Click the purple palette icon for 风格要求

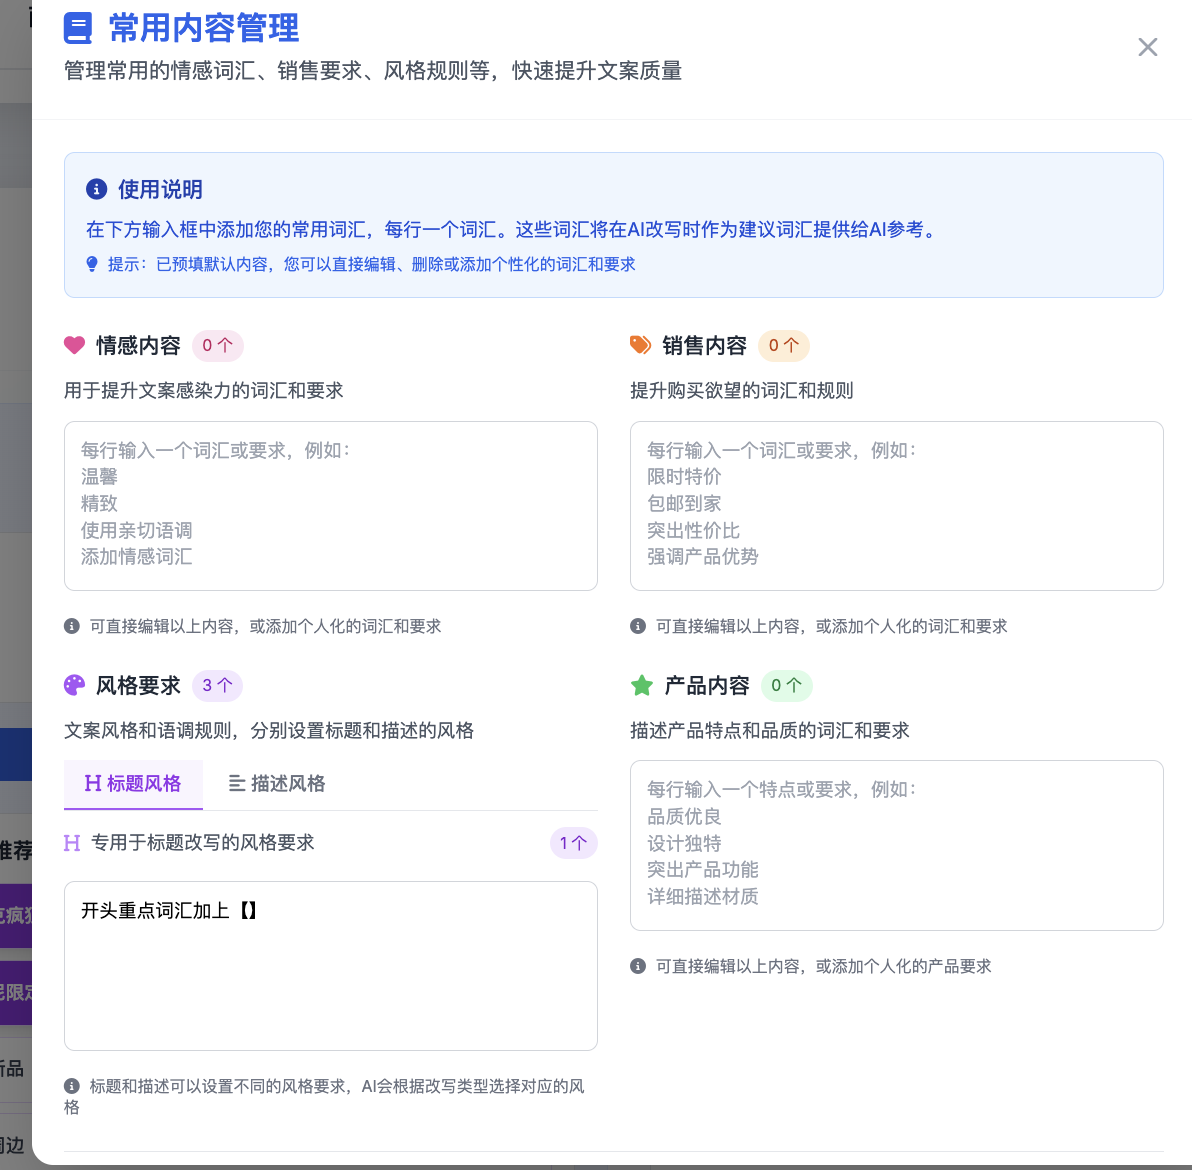click(75, 685)
